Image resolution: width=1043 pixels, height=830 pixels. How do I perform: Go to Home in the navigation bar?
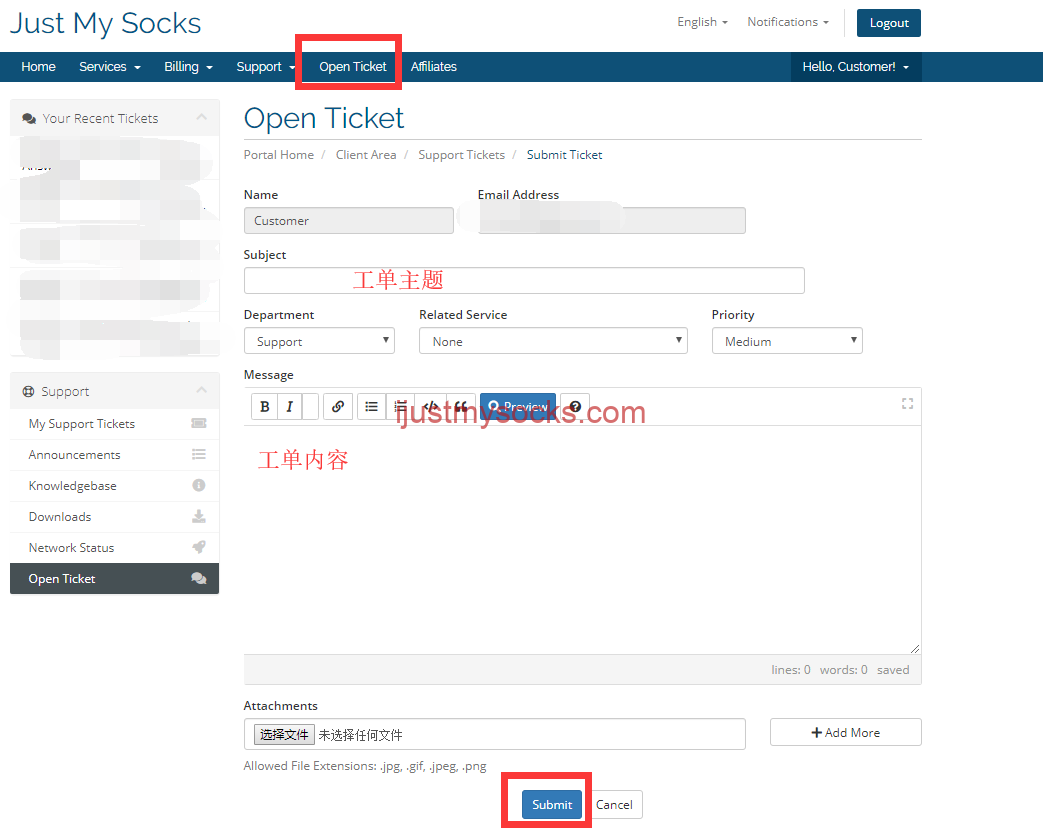coord(38,67)
